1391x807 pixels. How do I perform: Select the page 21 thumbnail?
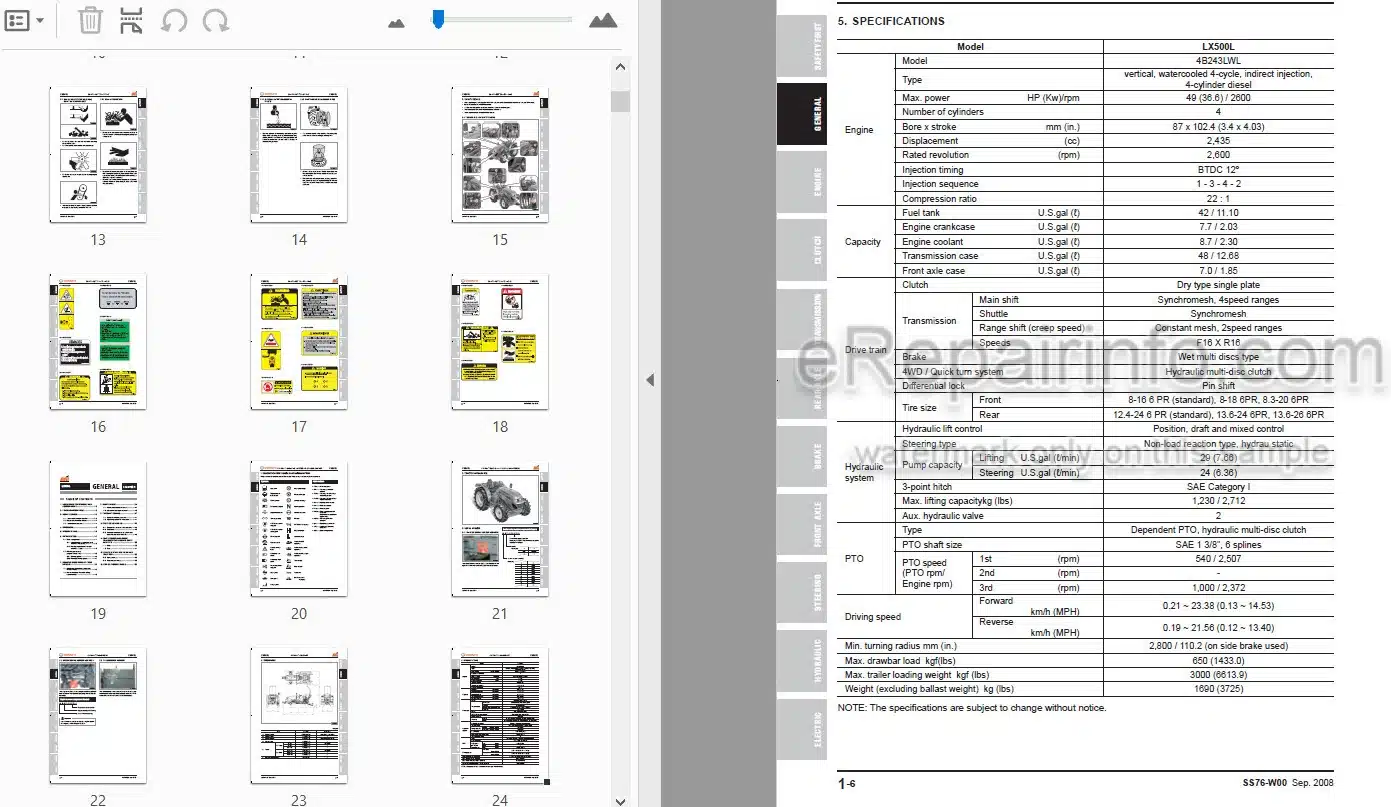click(500, 528)
